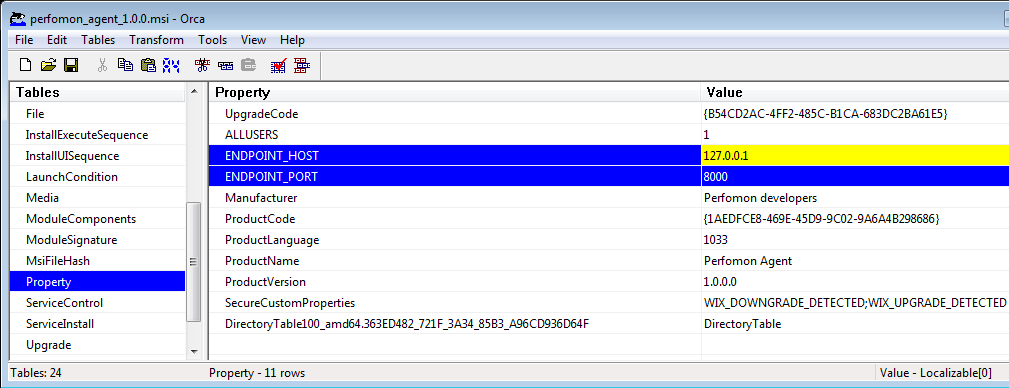The width and height of the screenshot is (1009, 388).
Task: Open the Tools menu
Action: (212, 40)
